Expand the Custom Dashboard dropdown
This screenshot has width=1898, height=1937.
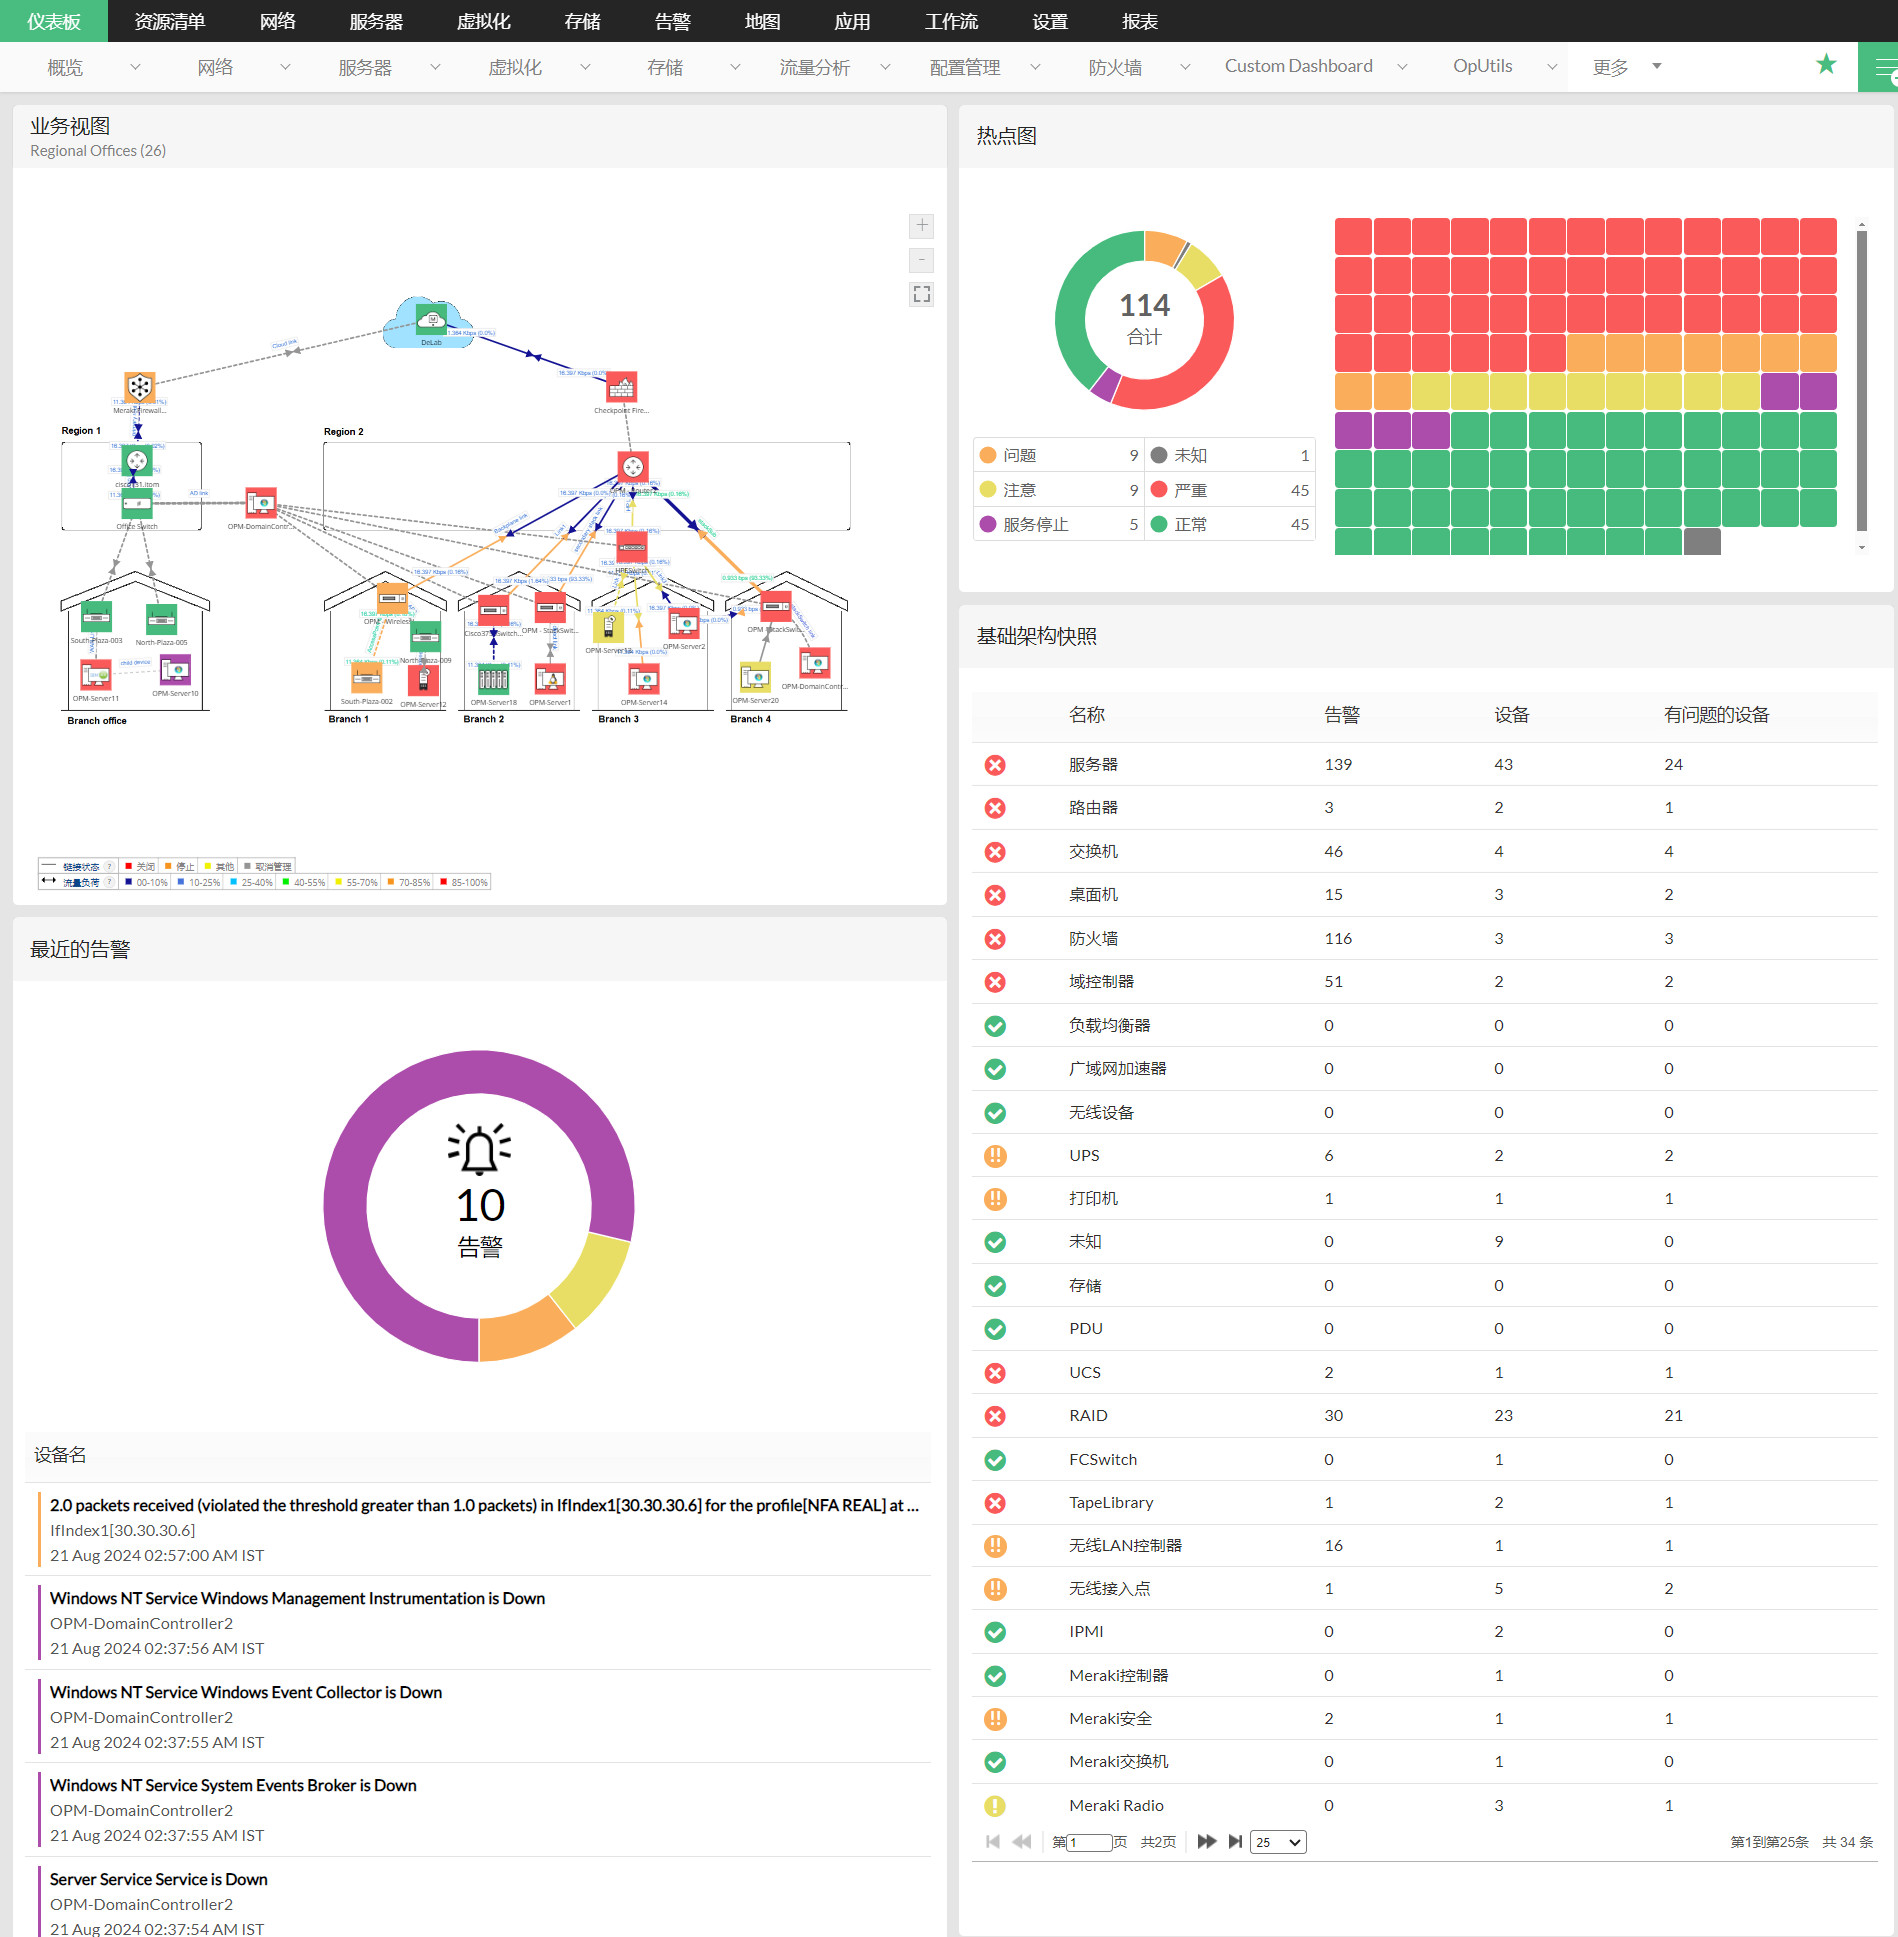pyautogui.click(x=1315, y=67)
